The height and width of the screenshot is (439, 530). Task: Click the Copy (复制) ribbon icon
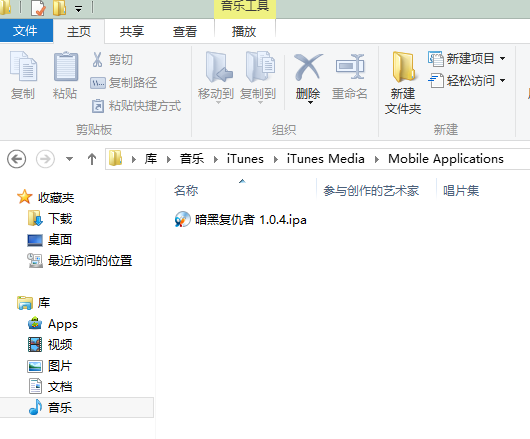23,66
